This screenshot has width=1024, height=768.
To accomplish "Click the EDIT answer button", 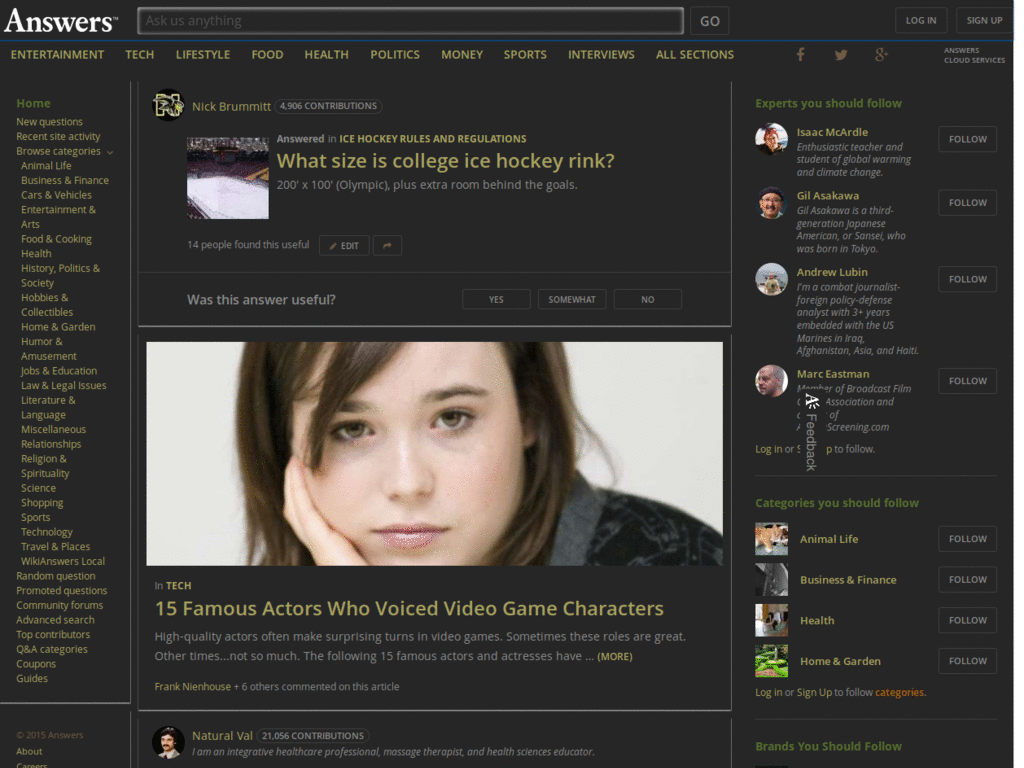I will tap(344, 246).
